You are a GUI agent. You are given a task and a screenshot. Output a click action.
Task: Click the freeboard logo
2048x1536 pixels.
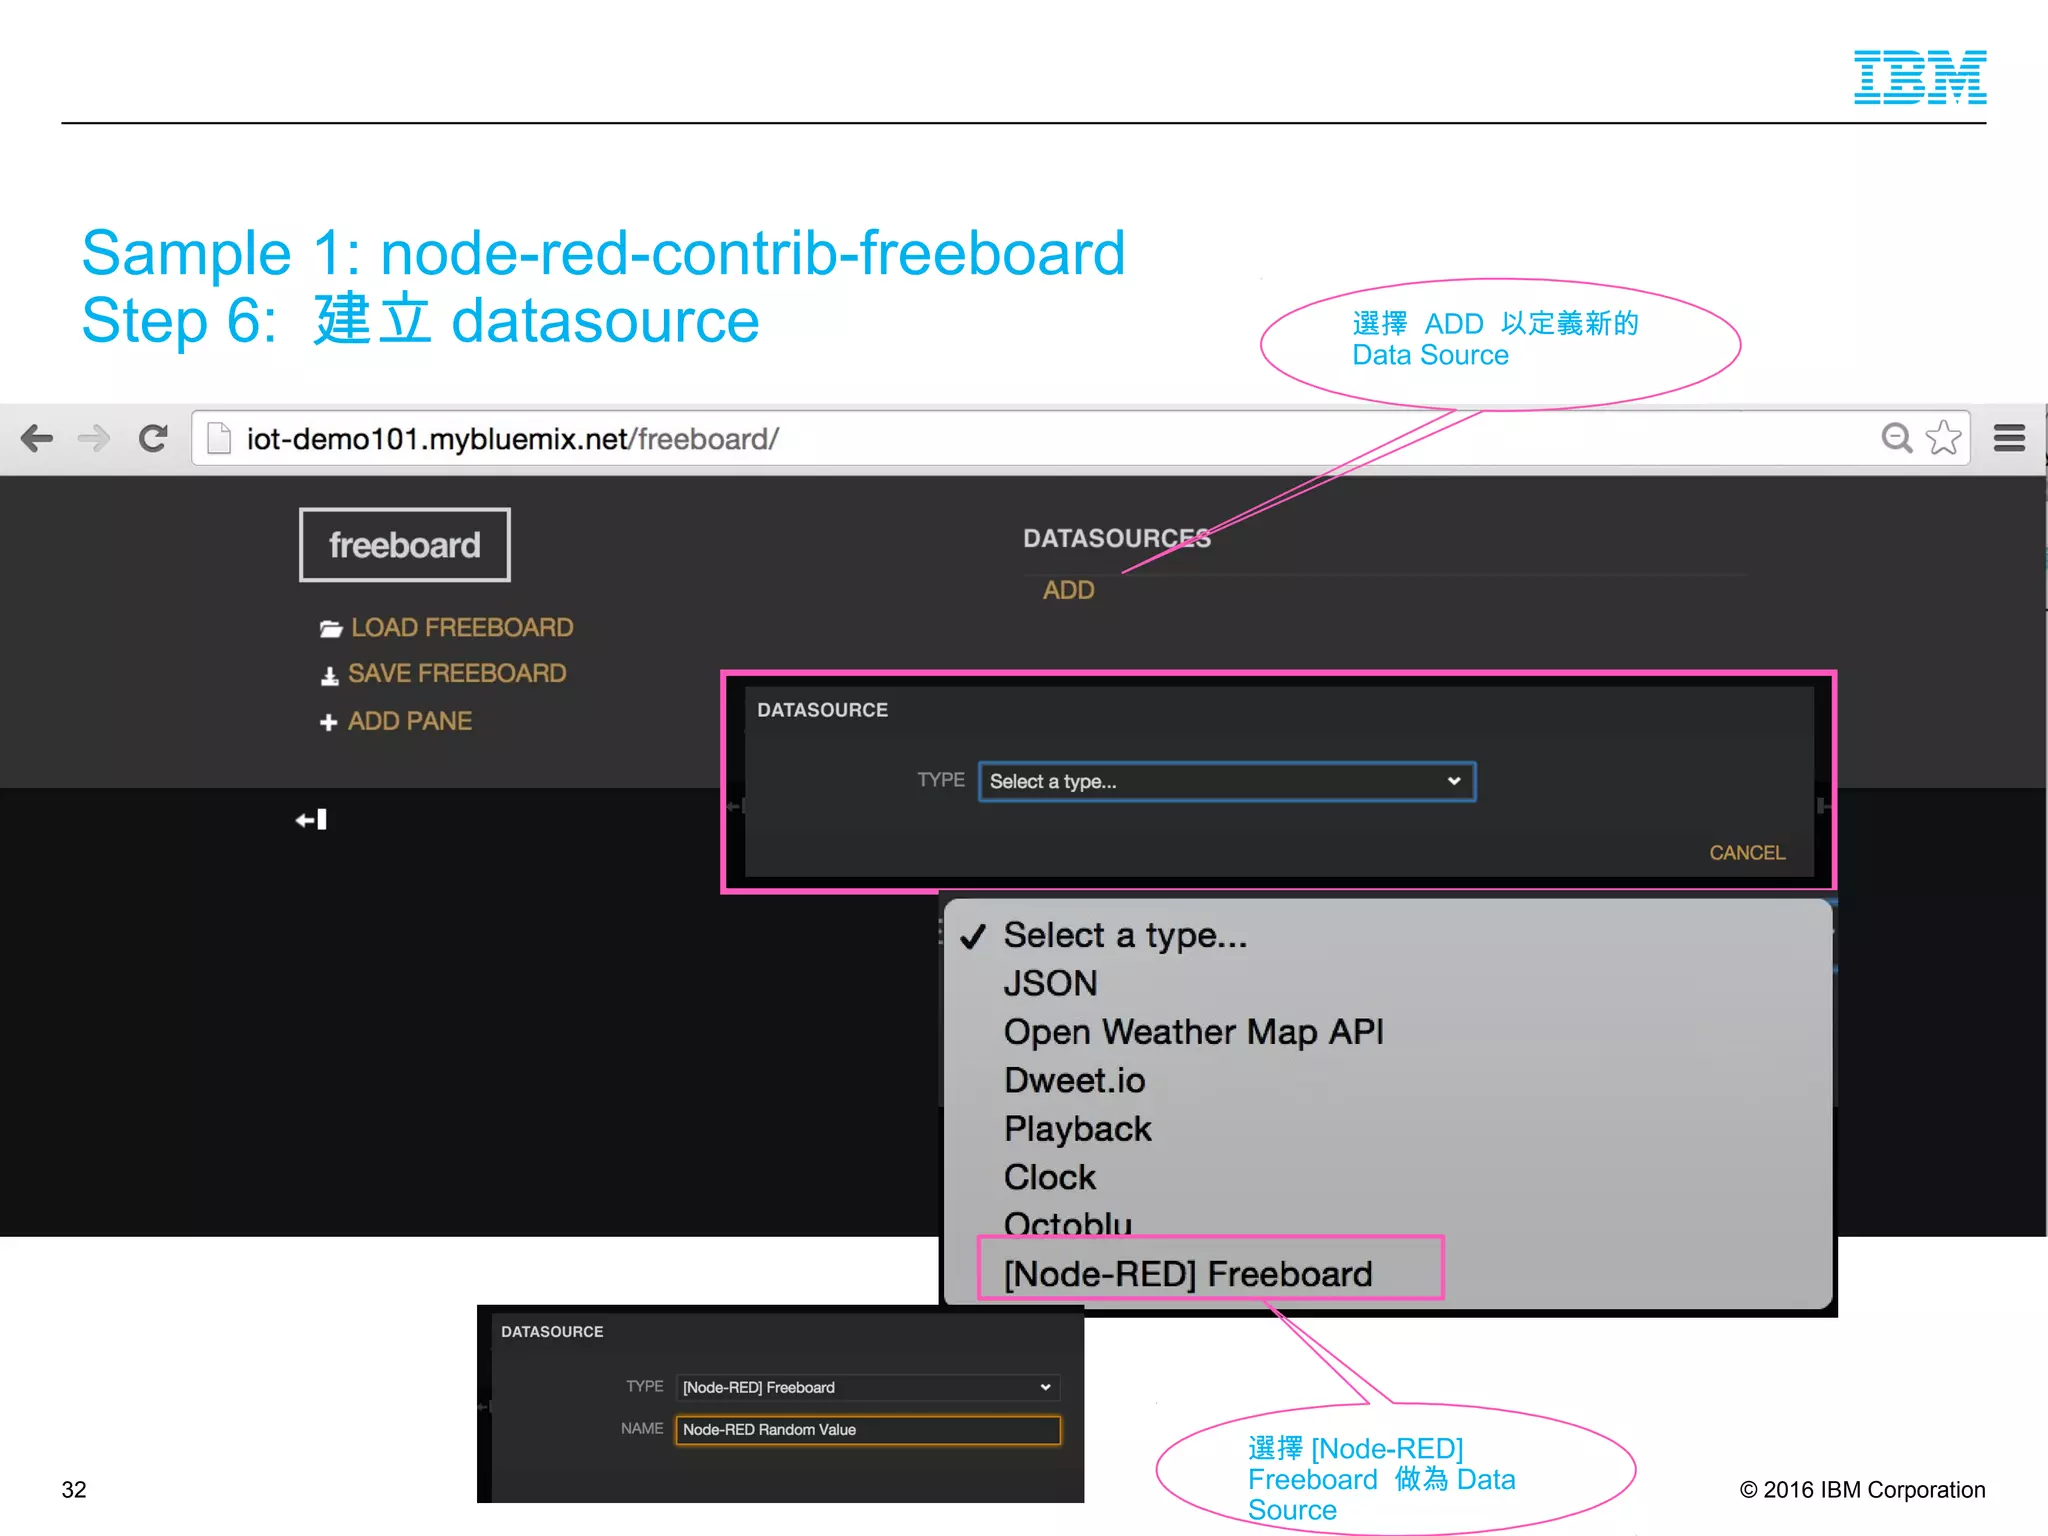pyautogui.click(x=404, y=545)
